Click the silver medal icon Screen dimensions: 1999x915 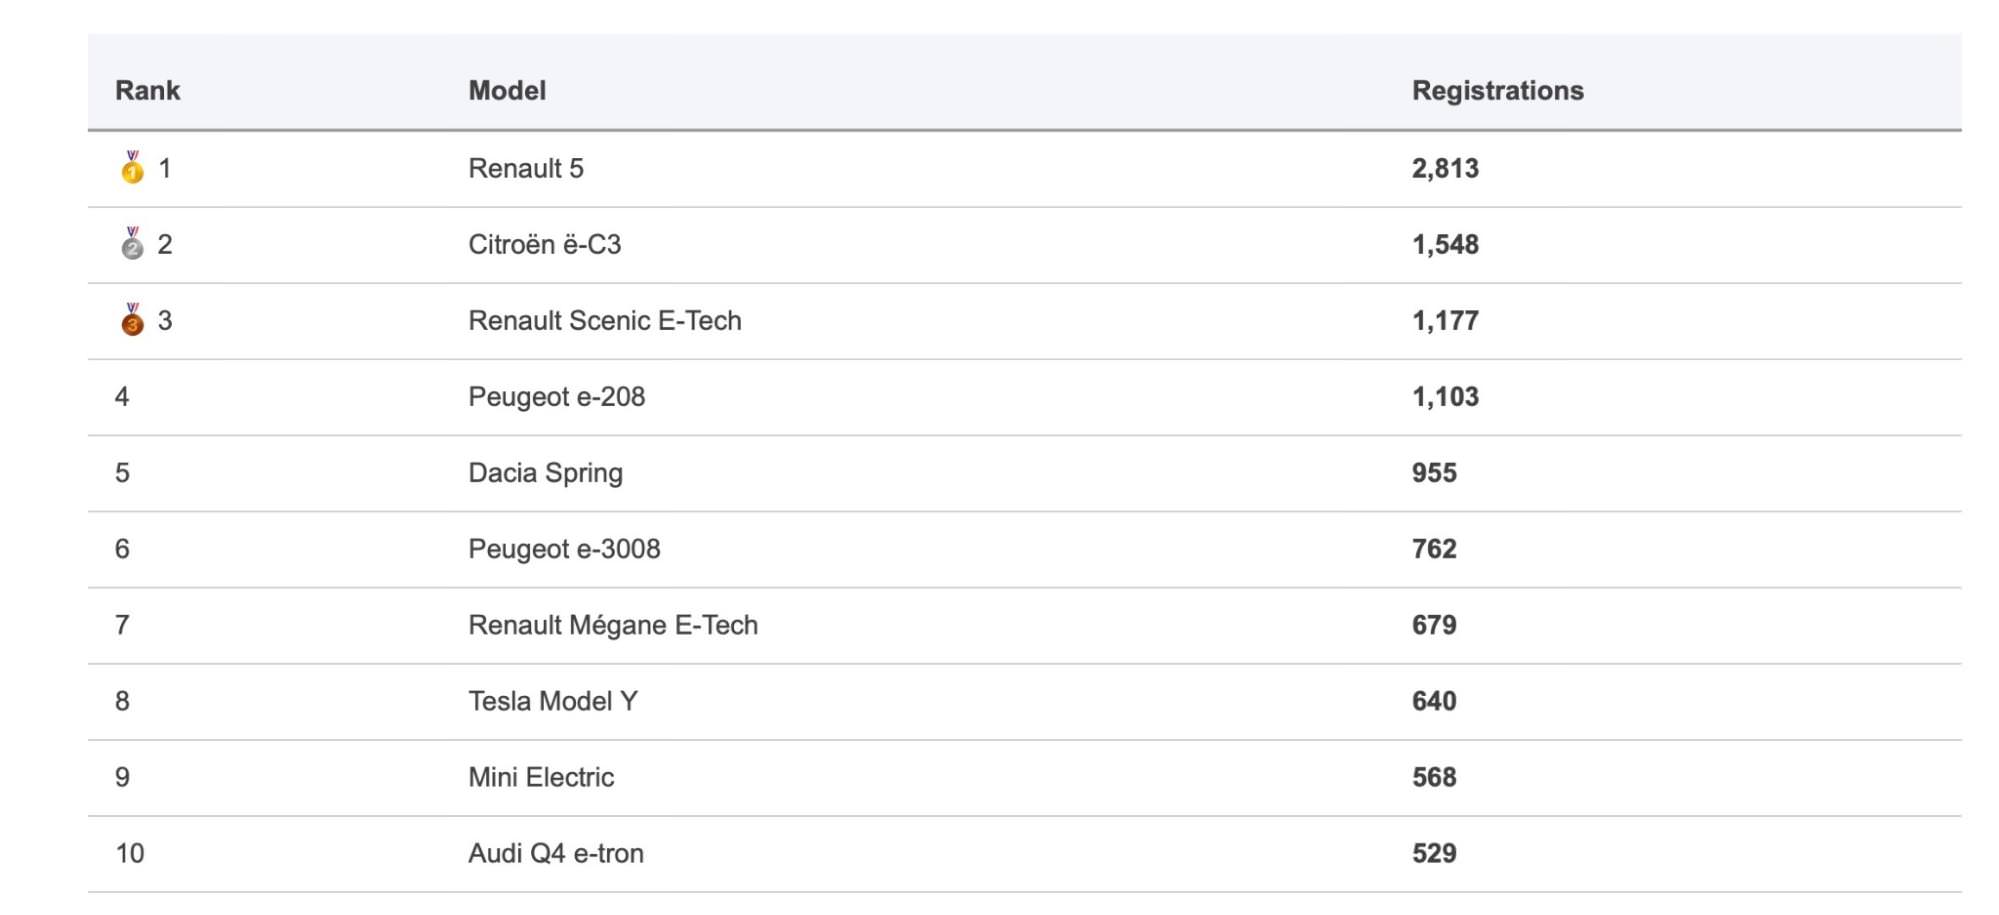(132, 244)
